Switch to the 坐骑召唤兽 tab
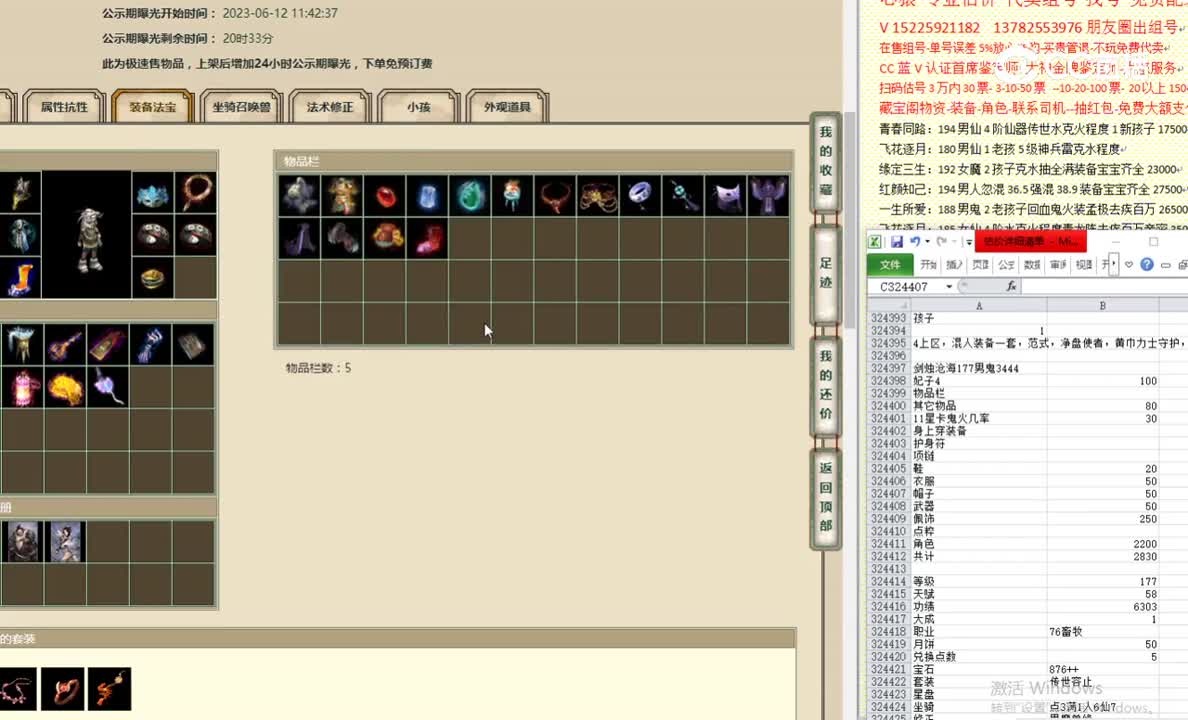The height and width of the screenshot is (720, 1188). [x=240, y=105]
